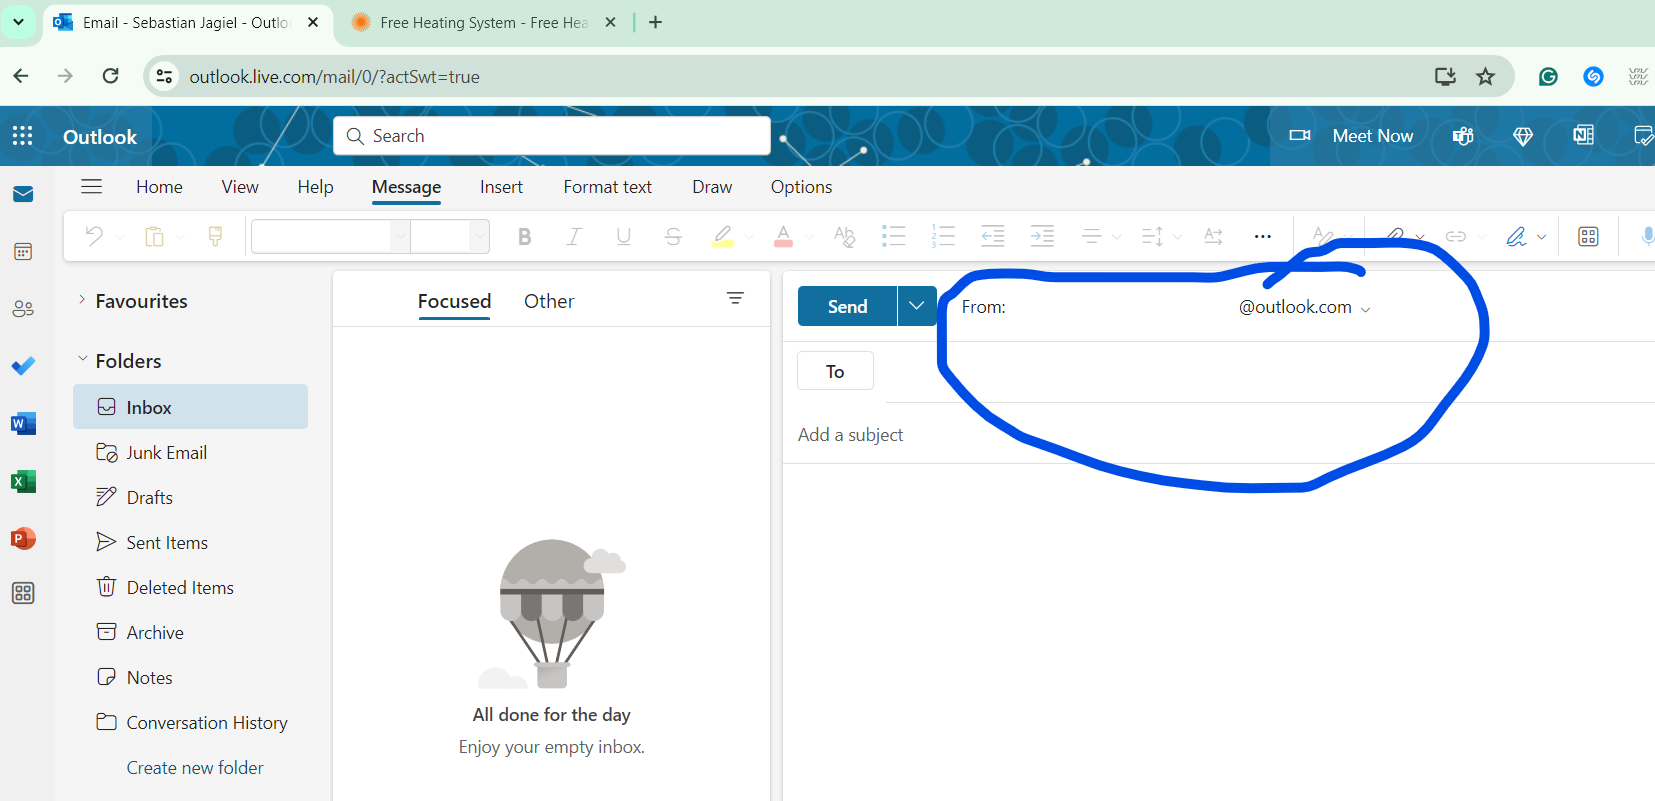
Task: Open the Draw ribbon tab
Action: [x=712, y=187]
